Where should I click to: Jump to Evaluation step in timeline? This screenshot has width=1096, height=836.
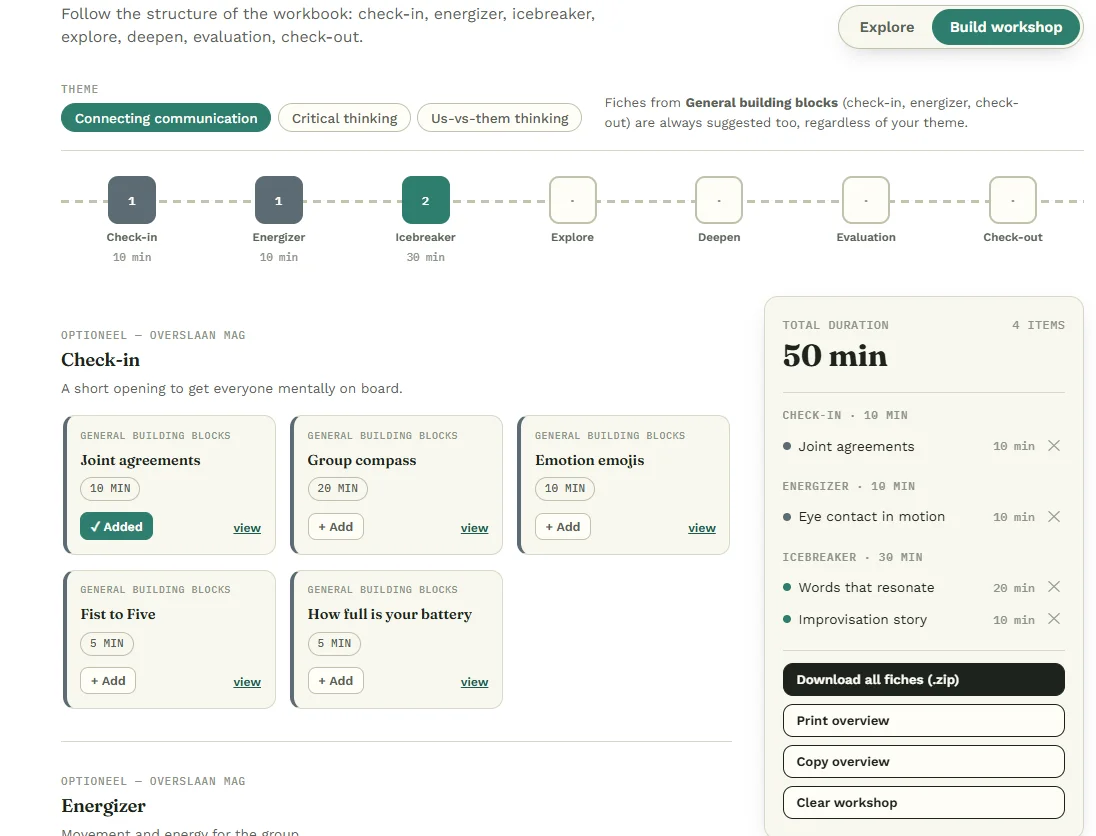(866, 201)
